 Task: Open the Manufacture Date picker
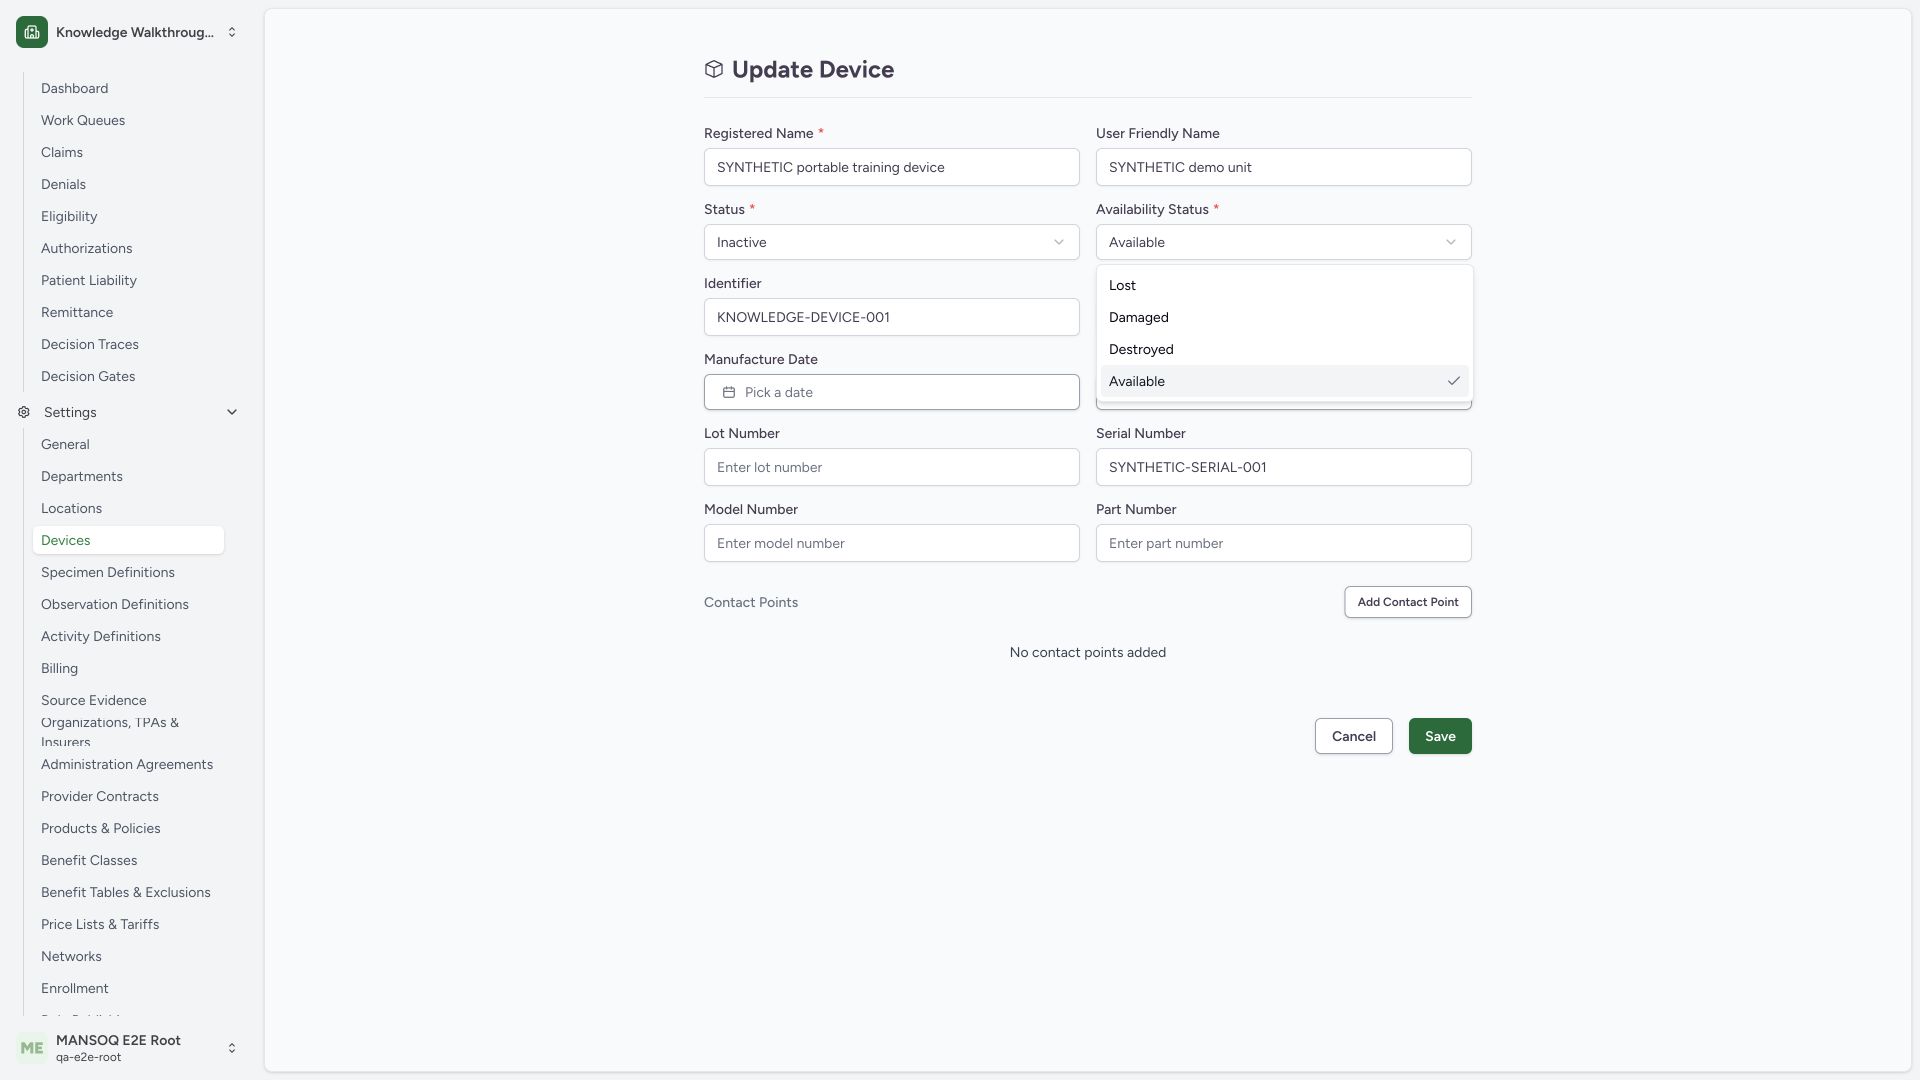pos(892,392)
